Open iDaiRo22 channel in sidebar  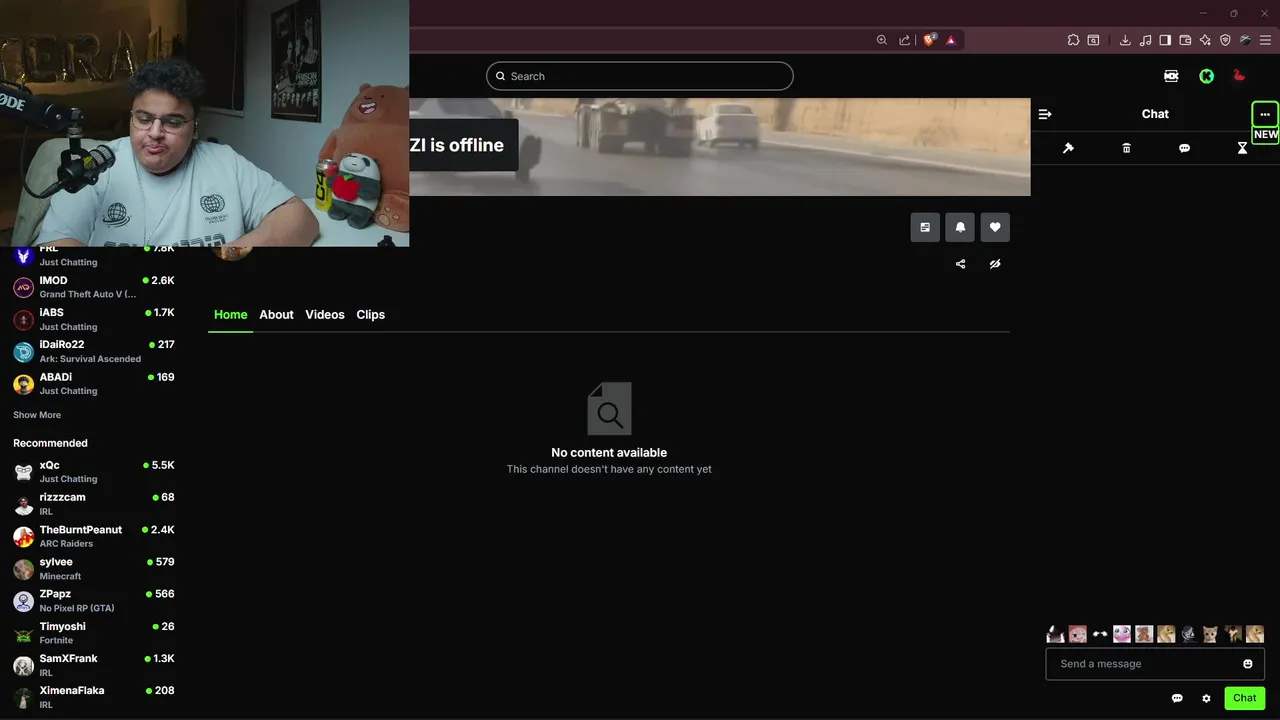coord(94,351)
